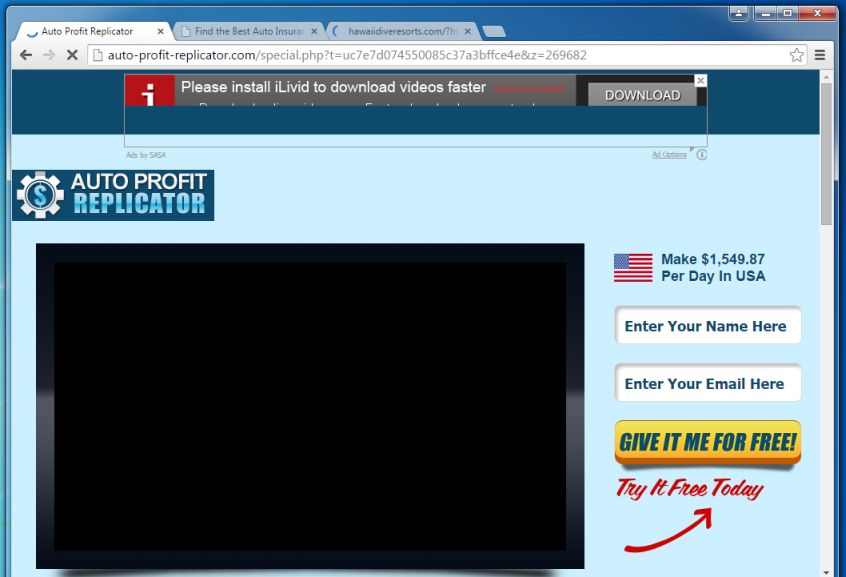The width and height of the screenshot is (846, 577).
Task: Click the Try It Free Today text
Action: 690,488
